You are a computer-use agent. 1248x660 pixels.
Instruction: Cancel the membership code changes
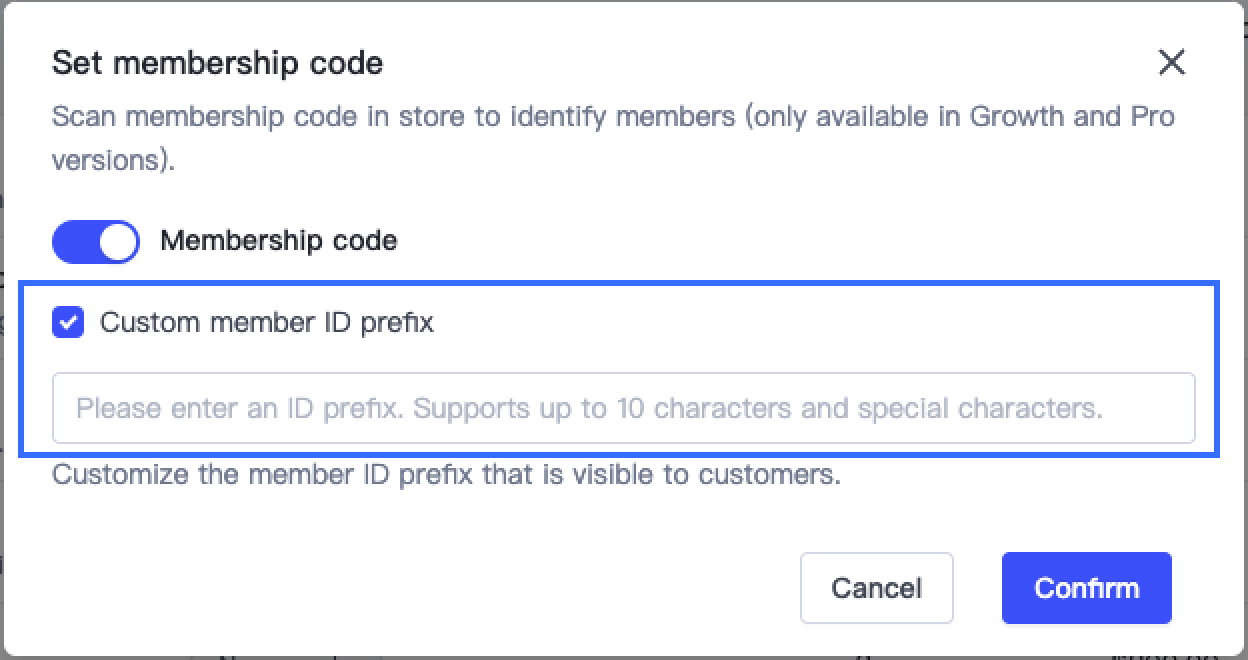pyautogui.click(x=876, y=588)
